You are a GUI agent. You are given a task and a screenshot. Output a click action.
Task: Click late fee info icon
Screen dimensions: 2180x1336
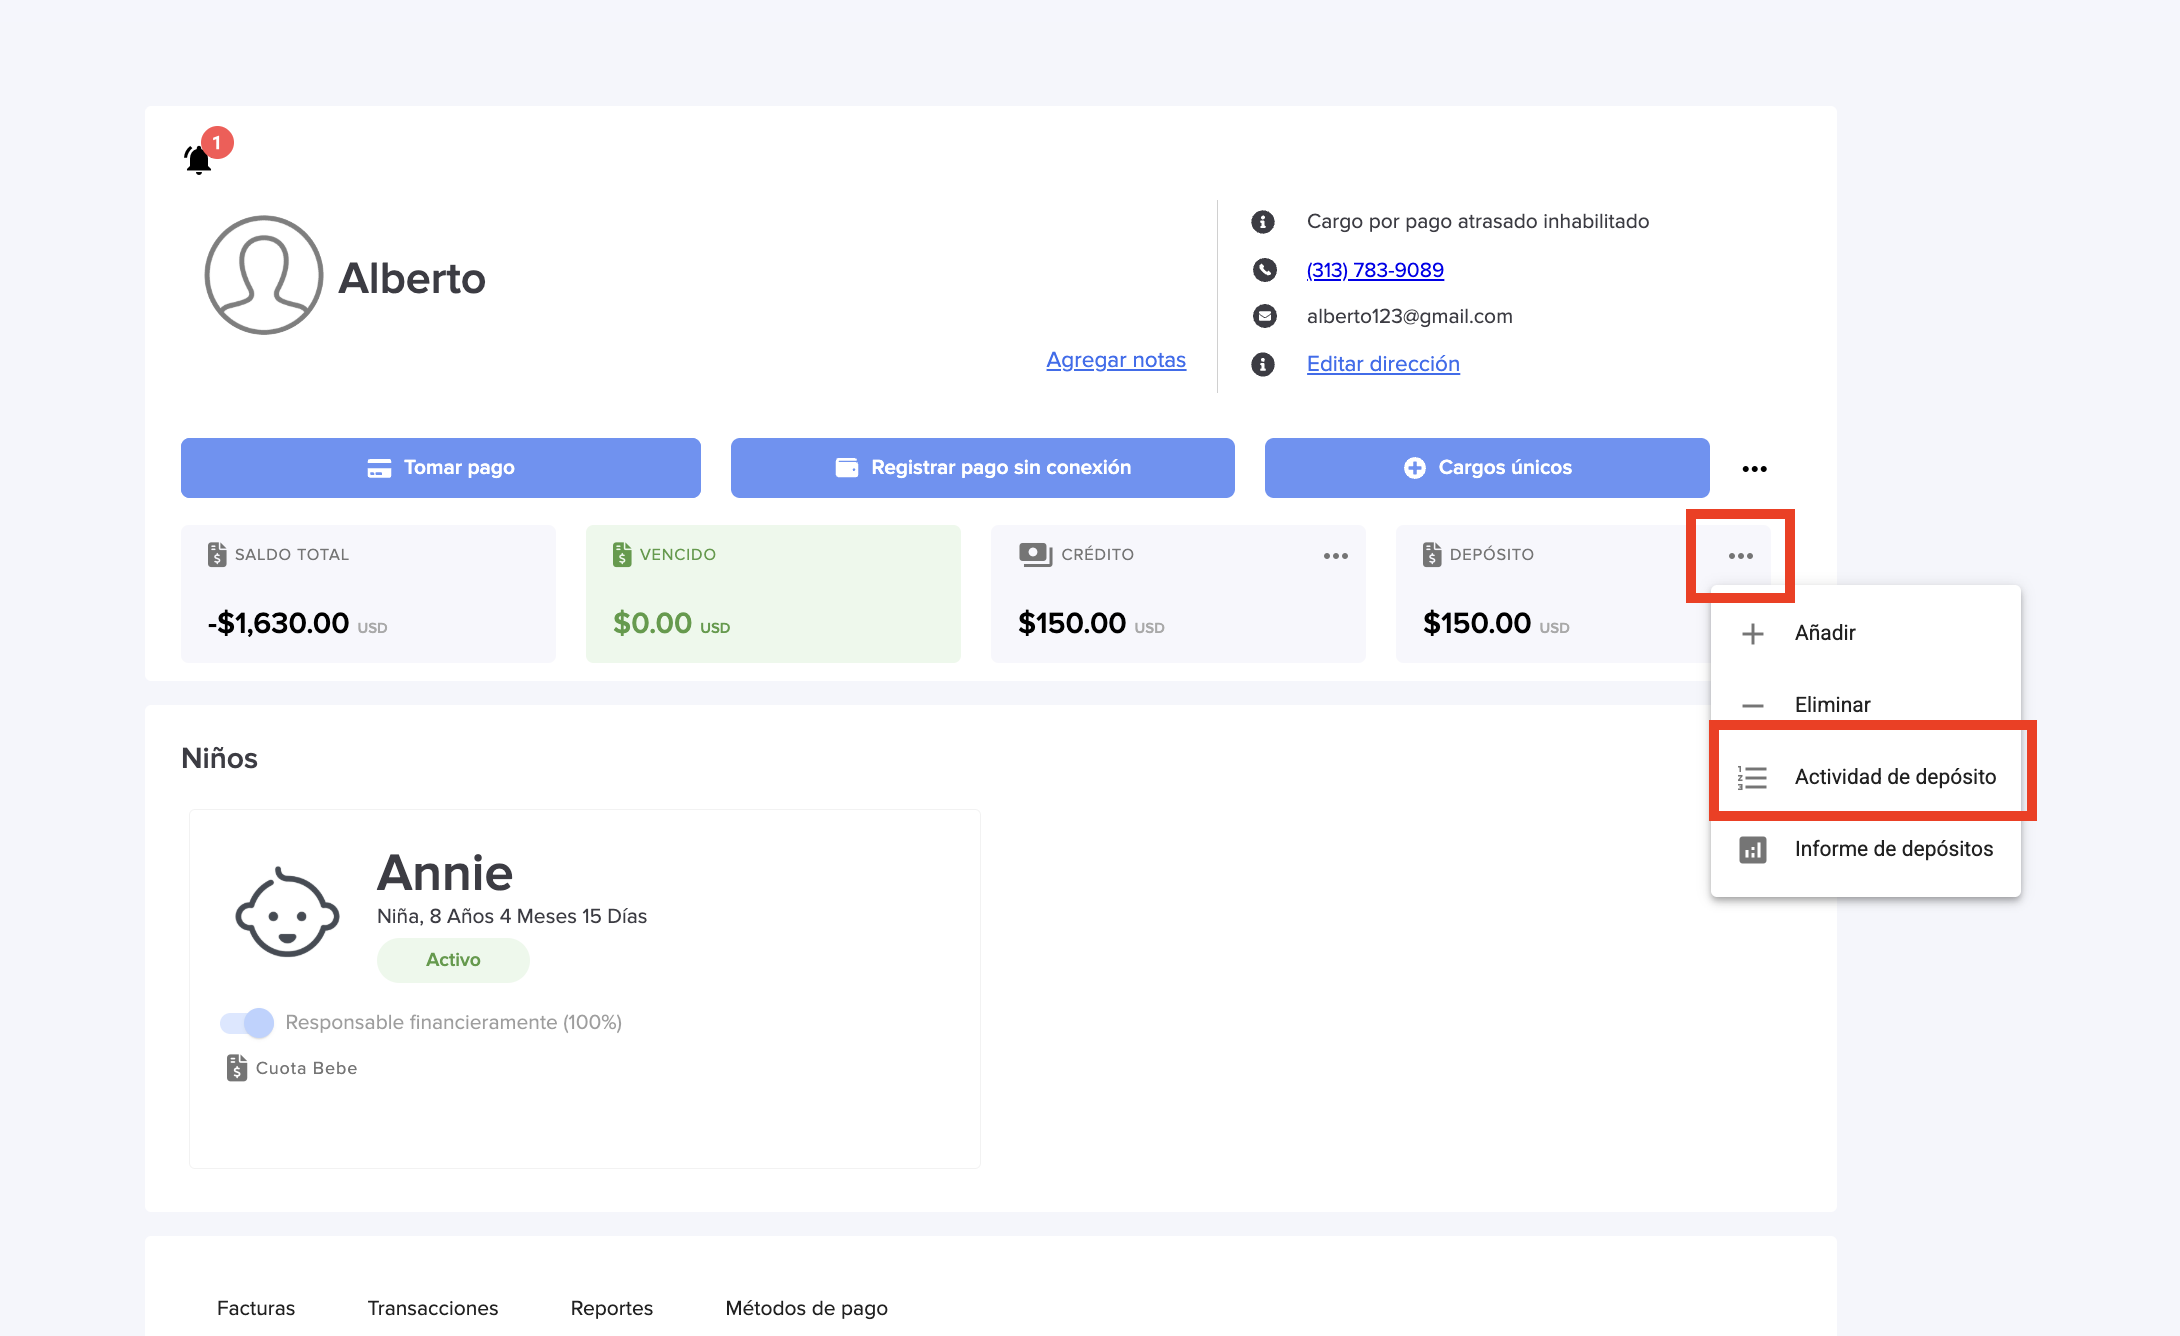coord(1263,222)
